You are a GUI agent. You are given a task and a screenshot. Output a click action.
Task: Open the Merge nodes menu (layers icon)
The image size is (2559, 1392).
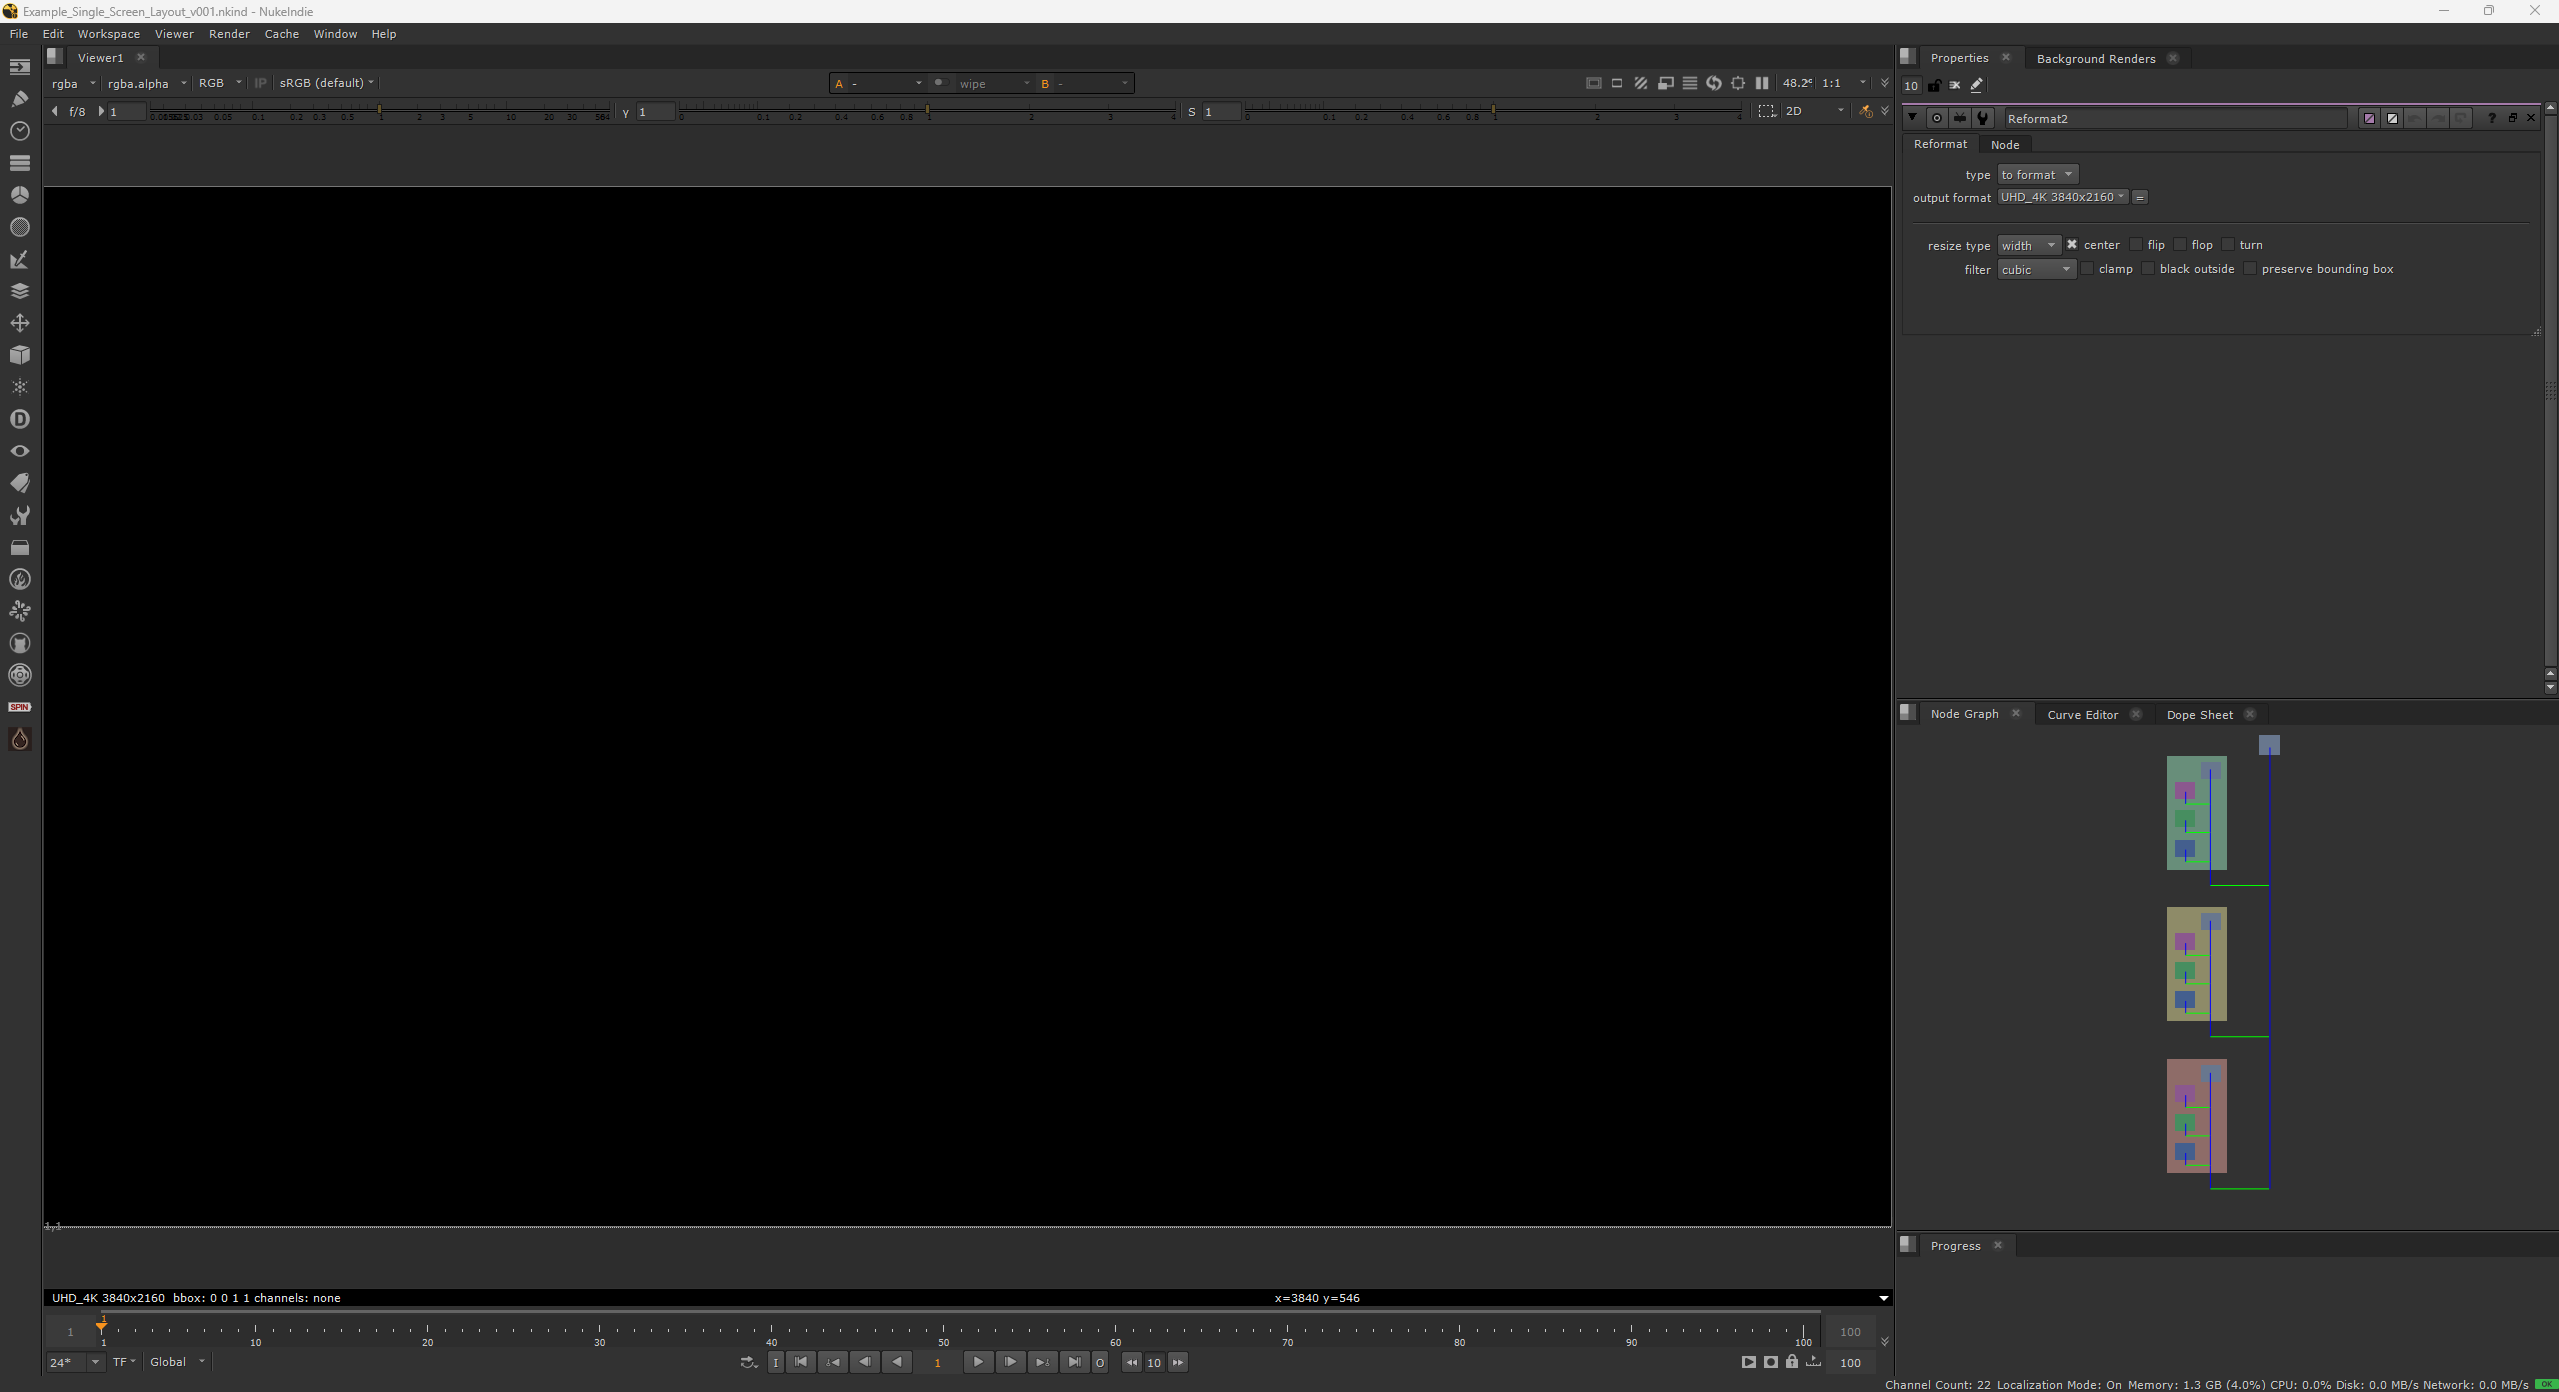pyautogui.click(x=20, y=291)
